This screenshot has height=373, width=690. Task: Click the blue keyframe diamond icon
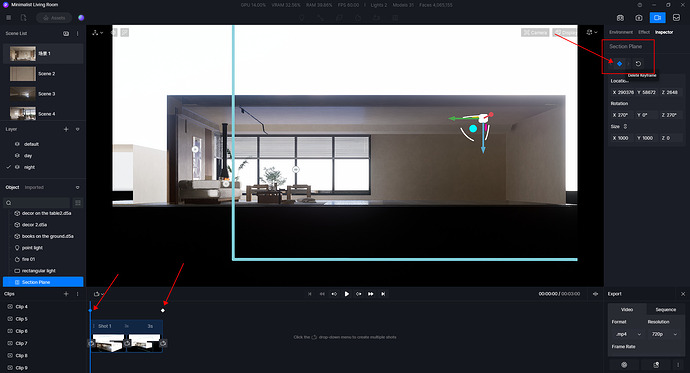coord(620,64)
